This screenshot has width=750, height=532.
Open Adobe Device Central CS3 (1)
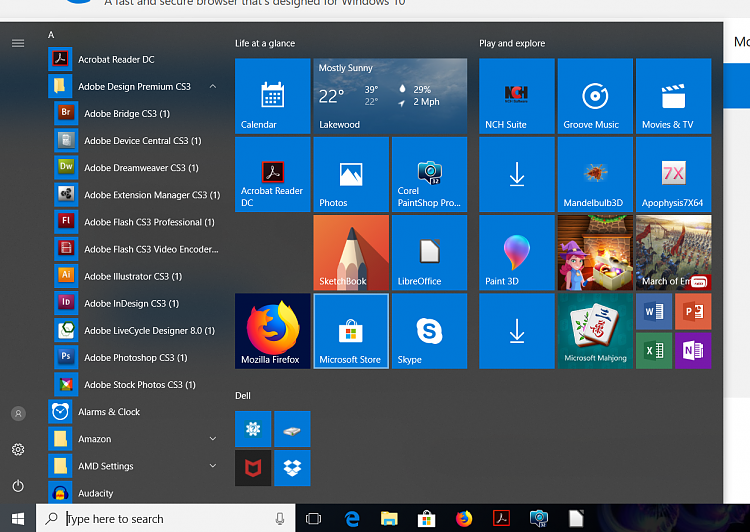pyautogui.click(x=137, y=141)
